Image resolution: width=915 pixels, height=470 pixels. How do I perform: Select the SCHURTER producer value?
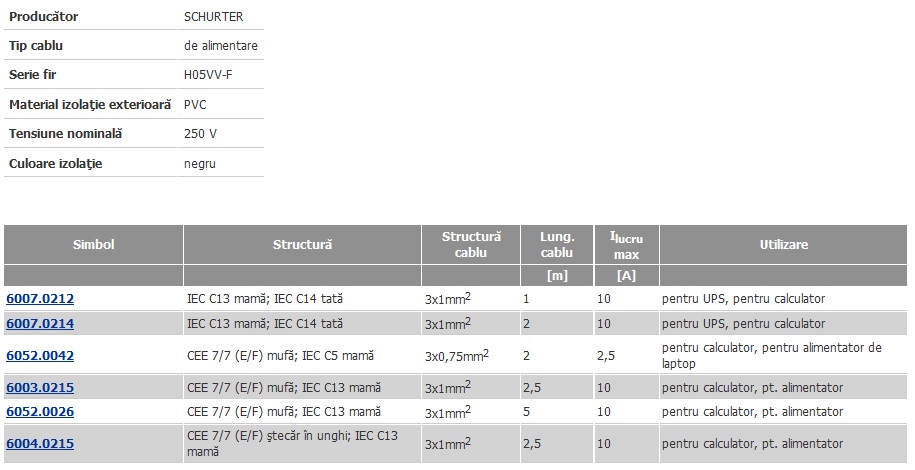(214, 17)
